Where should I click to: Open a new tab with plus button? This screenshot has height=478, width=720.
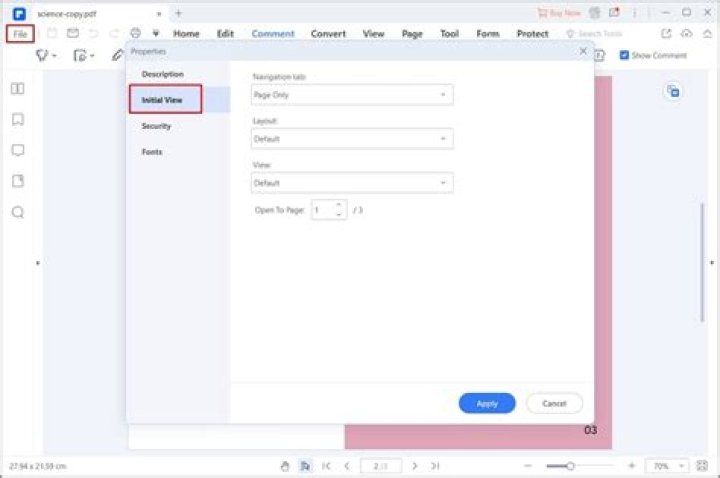(179, 13)
